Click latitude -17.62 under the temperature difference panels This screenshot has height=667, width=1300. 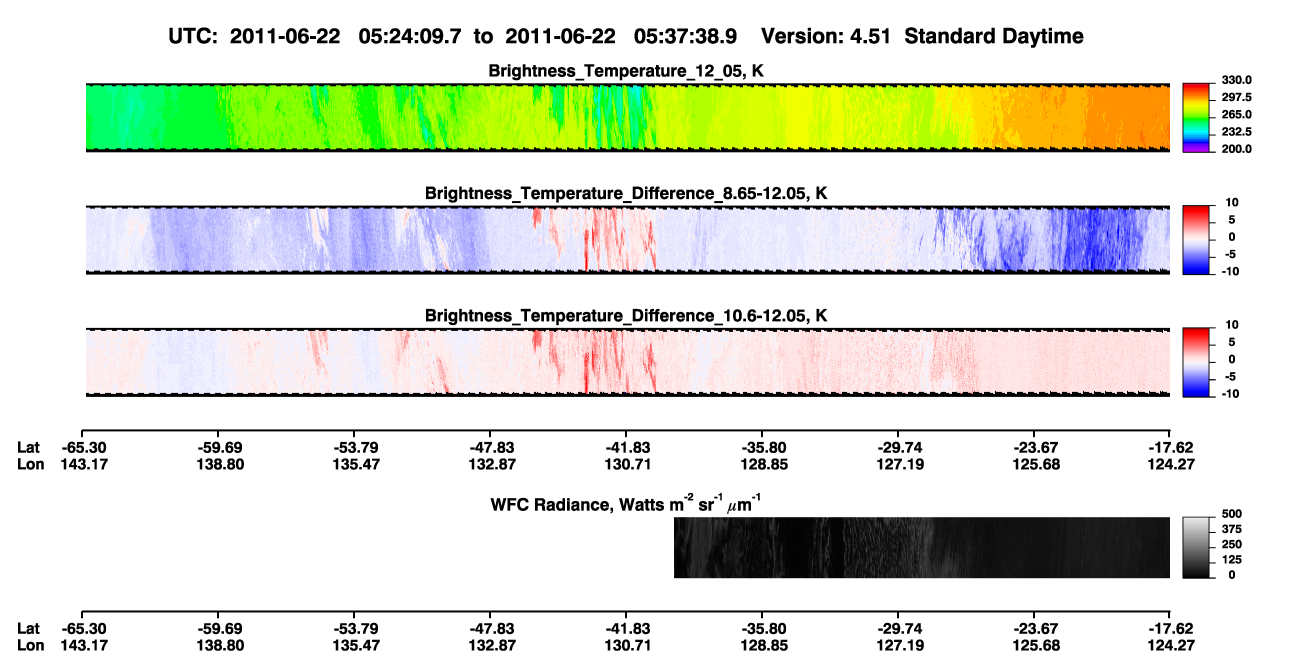(1171, 448)
